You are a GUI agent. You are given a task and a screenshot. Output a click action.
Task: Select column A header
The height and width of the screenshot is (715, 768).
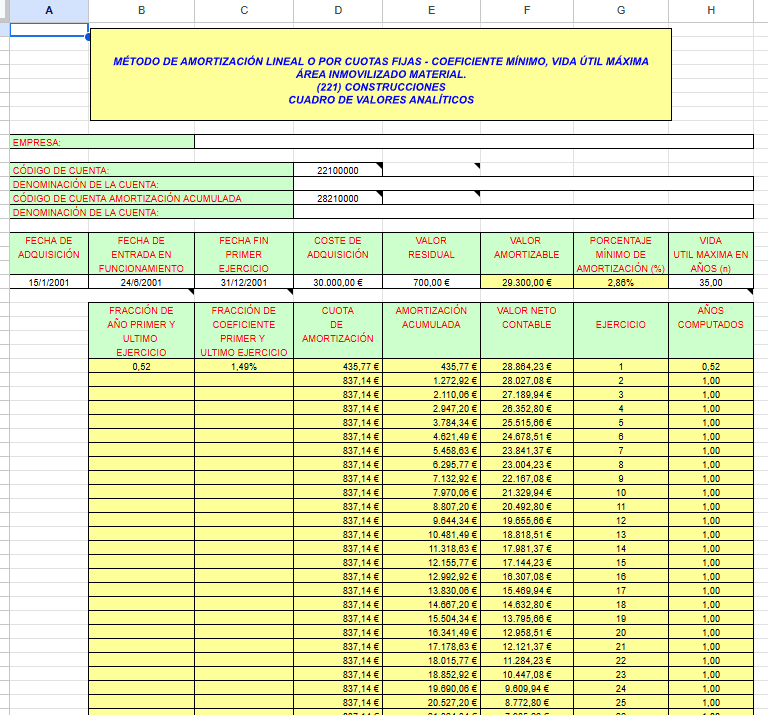pyautogui.click(x=49, y=10)
